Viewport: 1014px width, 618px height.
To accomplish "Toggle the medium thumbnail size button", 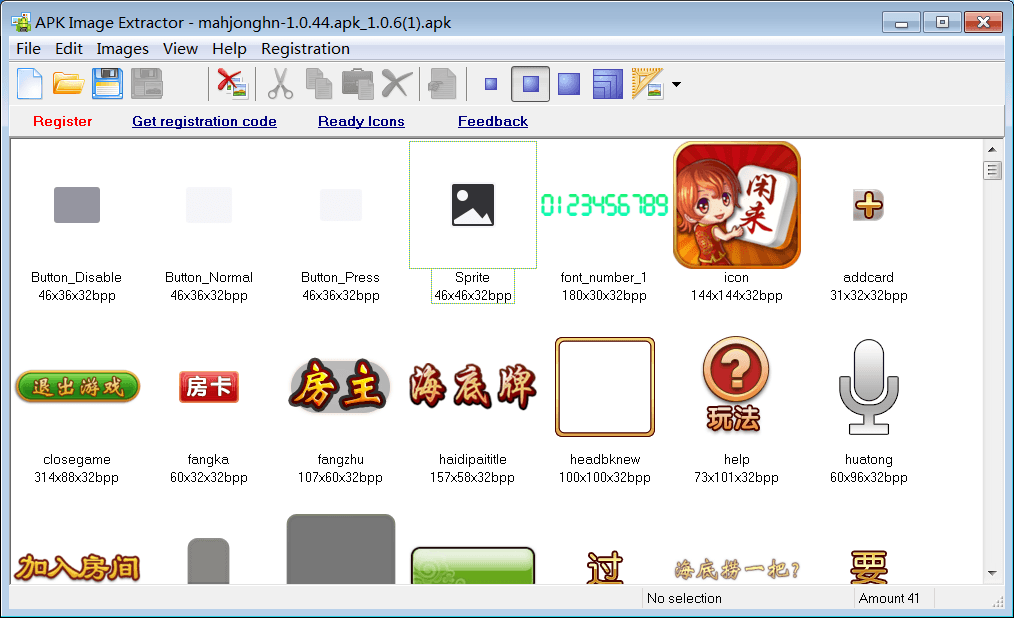I will coord(530,84).
